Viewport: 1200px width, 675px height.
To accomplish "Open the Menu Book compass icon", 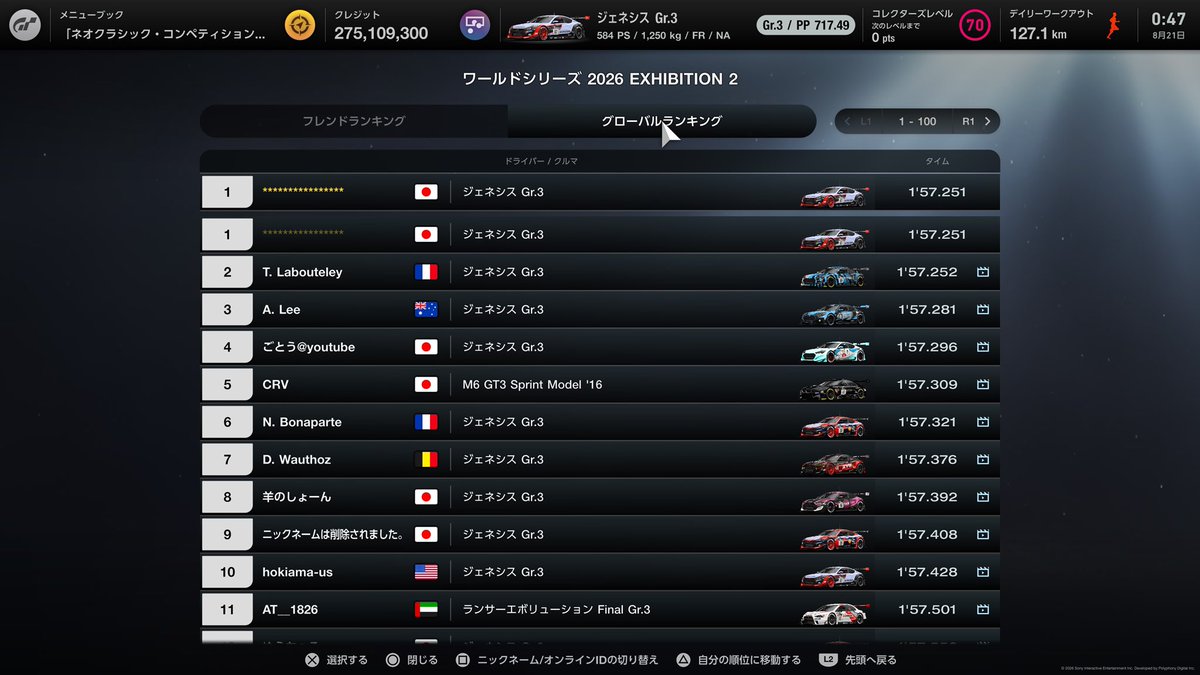I will click(298, 25).
